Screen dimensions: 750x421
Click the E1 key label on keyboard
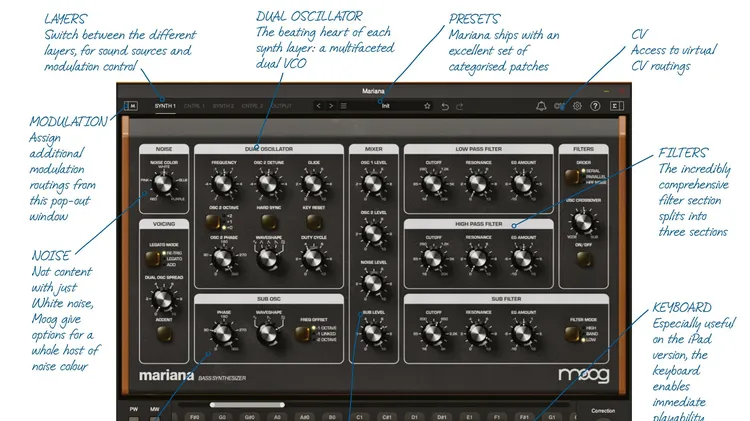pos(469,417)
